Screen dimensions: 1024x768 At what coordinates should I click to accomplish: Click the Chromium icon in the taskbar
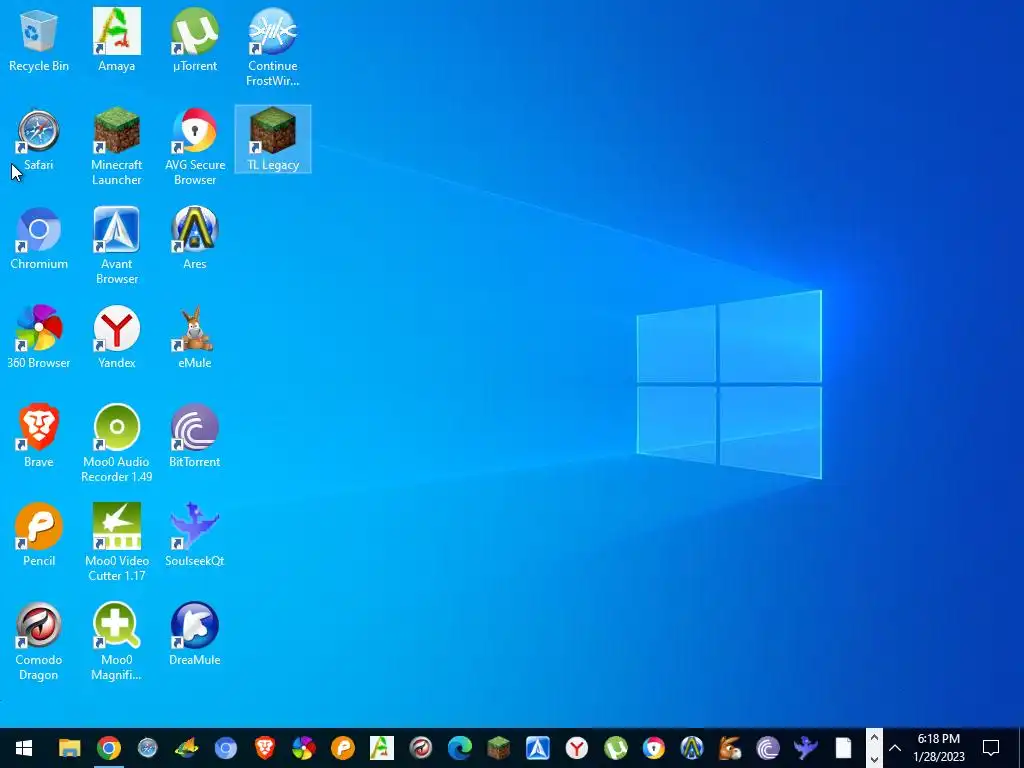pyautogui.click(x=225, y=748)
